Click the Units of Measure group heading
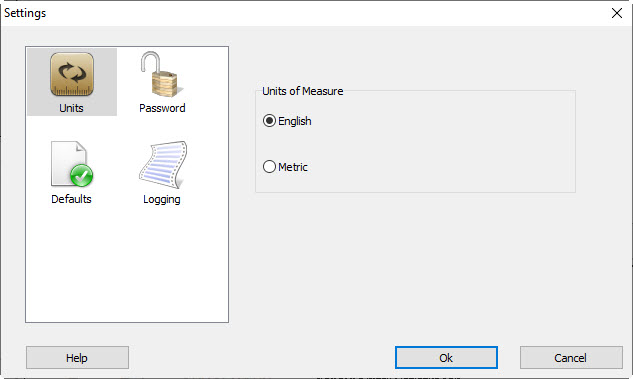Image resolution: width=633 pixels, height=379 pixels. coord(303,91)
